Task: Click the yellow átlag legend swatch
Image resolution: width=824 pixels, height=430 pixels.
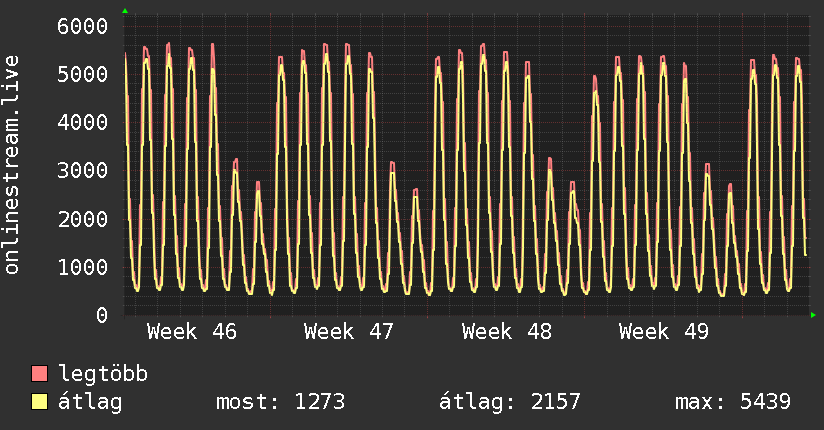Action: coord(40,403)
